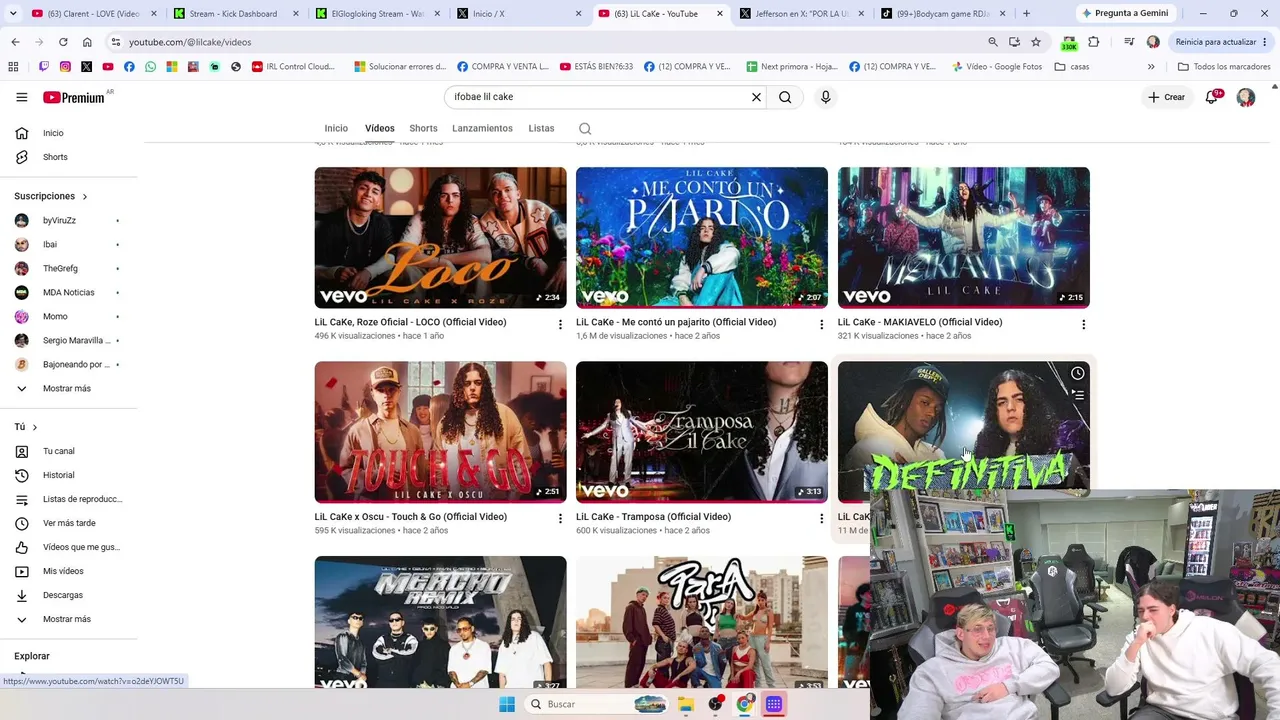Play the MAKIAVELO video thumbnail

[x=964, y=237]
